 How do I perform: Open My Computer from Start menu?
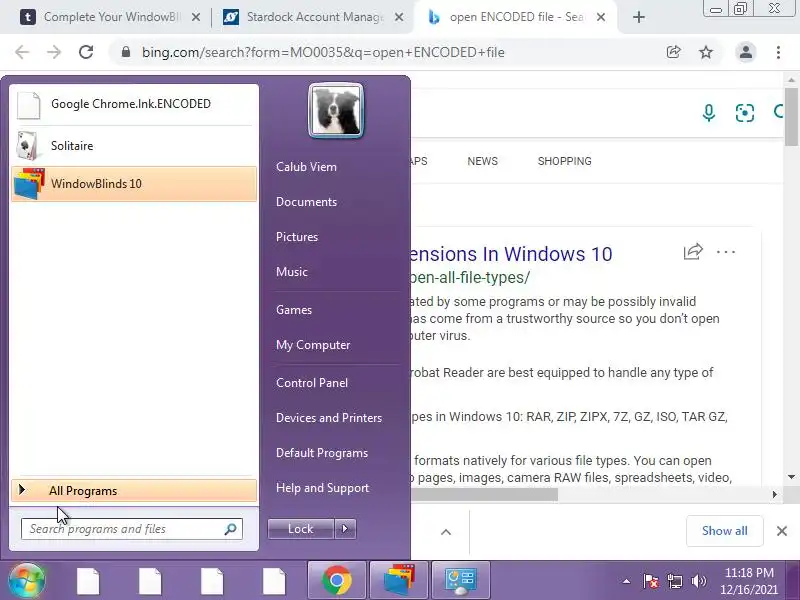coord(313,345)
